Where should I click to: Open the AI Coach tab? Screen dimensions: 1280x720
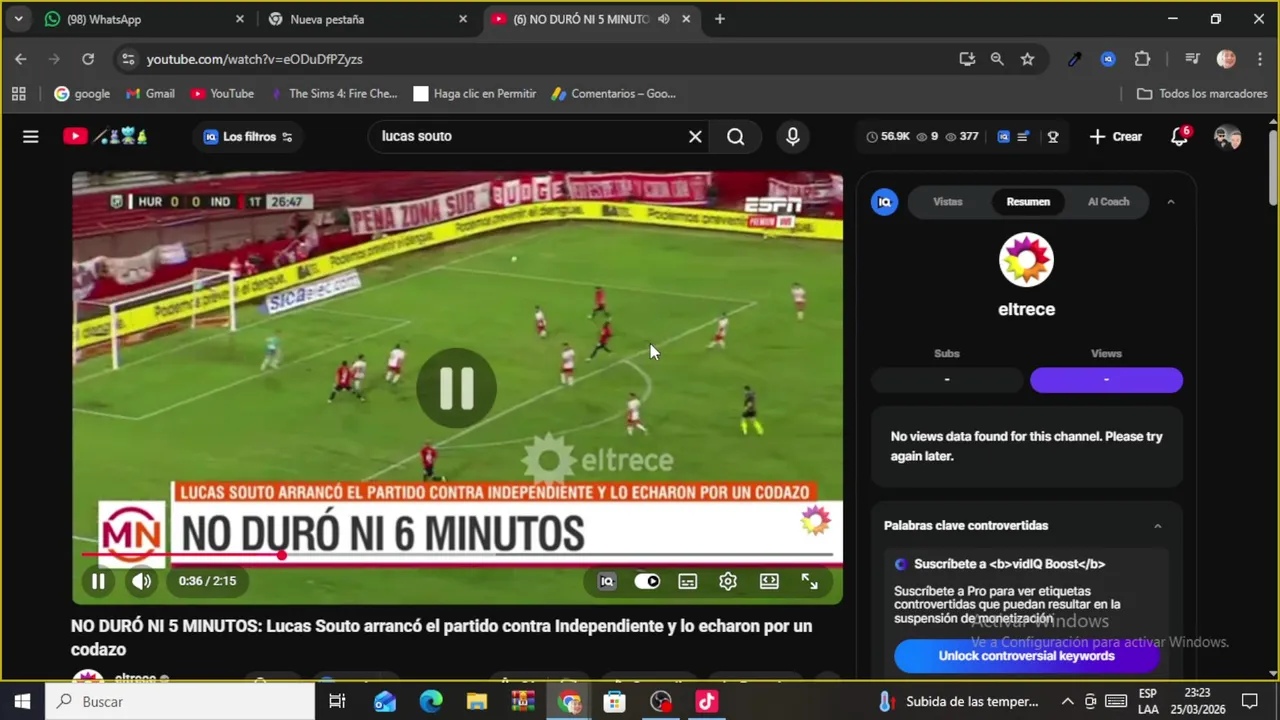click(x=1108, y=202)
